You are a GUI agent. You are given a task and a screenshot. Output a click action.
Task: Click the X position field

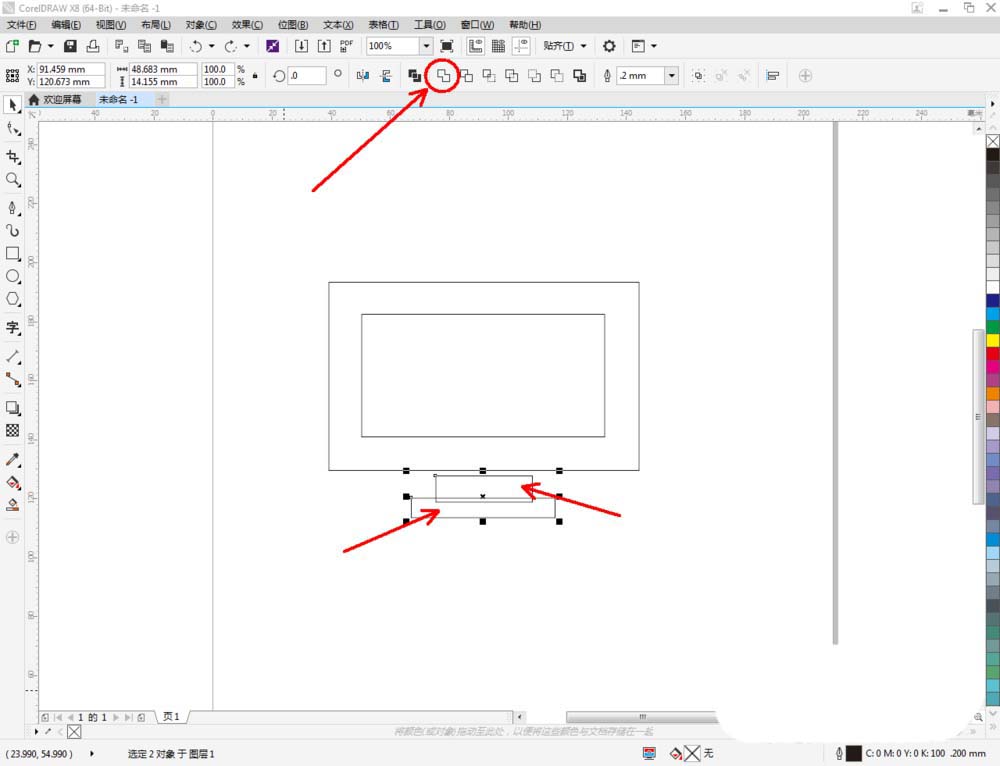[71, 69]
